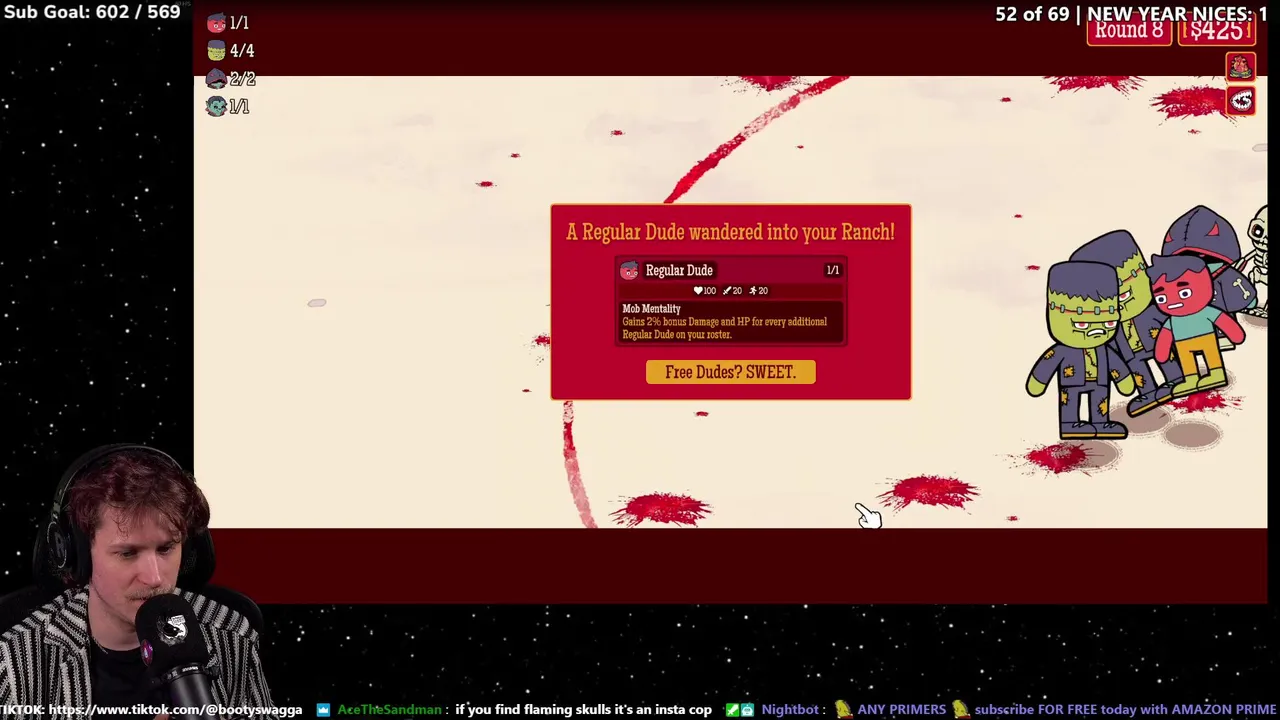Screen dimensions: 1280x720
Task: Click the 2/2 hooded zombie count text
Action: click(x=243, y=79)
